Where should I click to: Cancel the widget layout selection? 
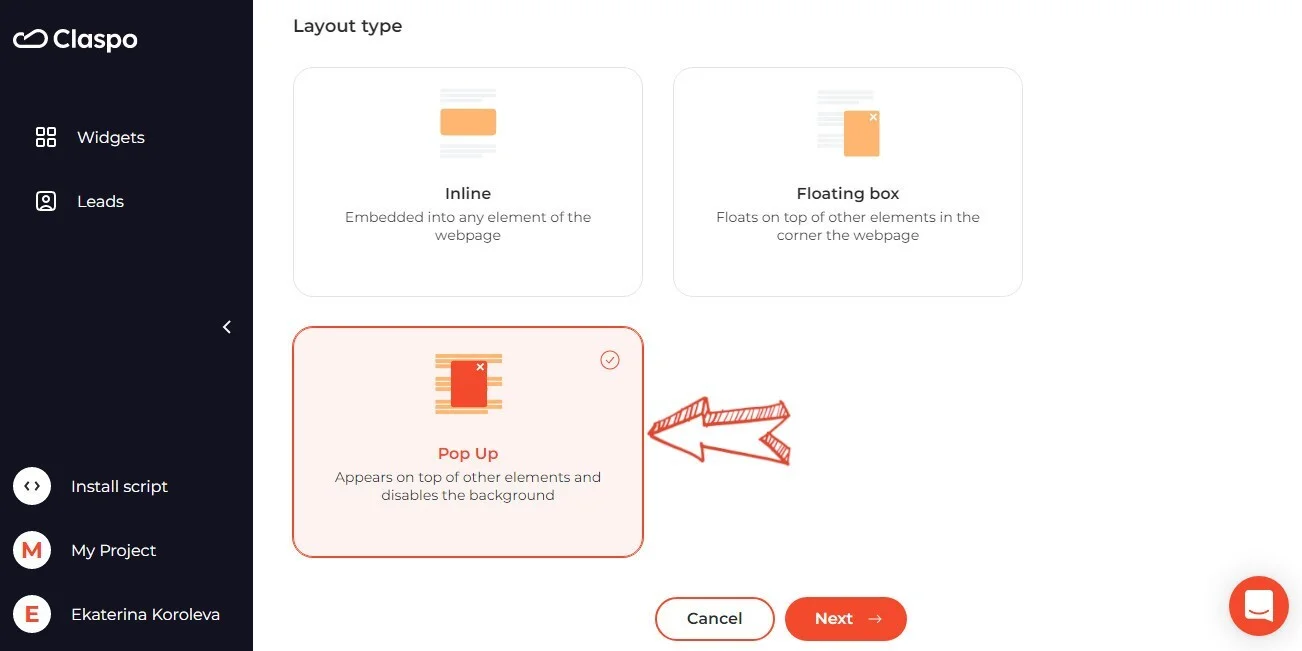click(714, 618)
